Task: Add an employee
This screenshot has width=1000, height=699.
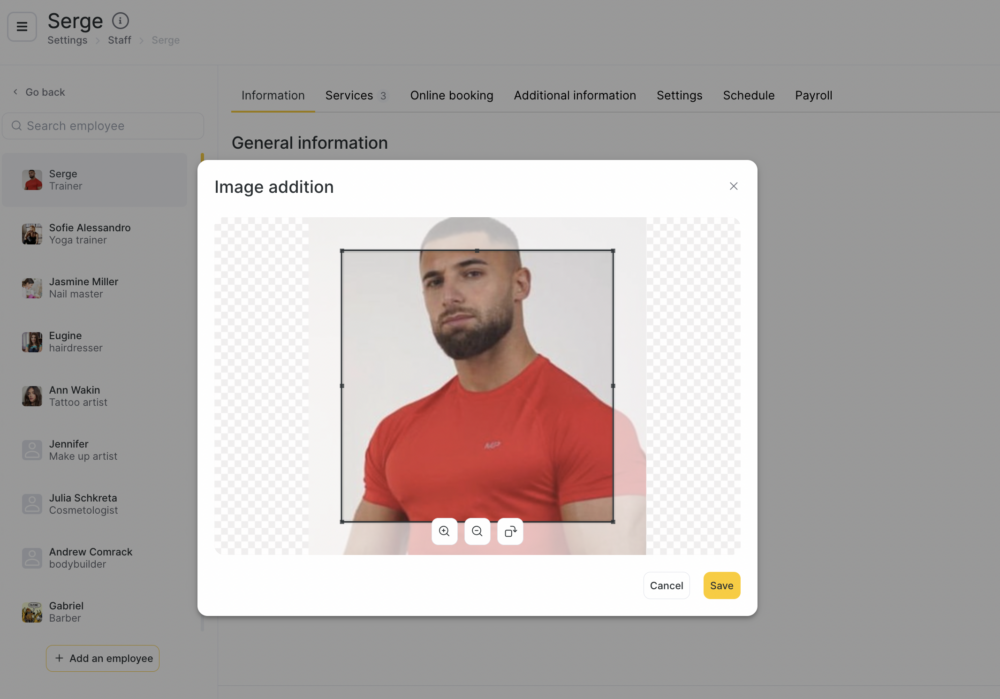Action: pyautogui.click(x=103, y=658)
